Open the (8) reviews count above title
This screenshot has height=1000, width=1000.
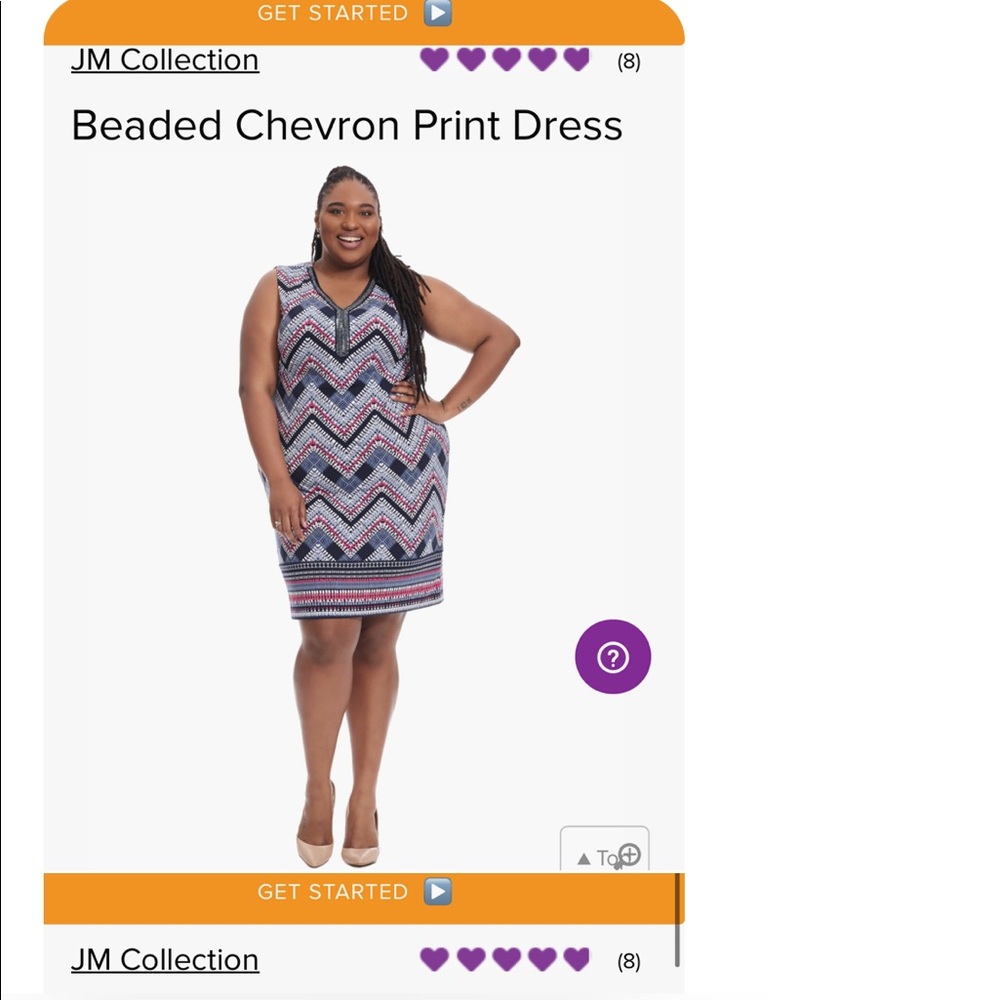629,62
